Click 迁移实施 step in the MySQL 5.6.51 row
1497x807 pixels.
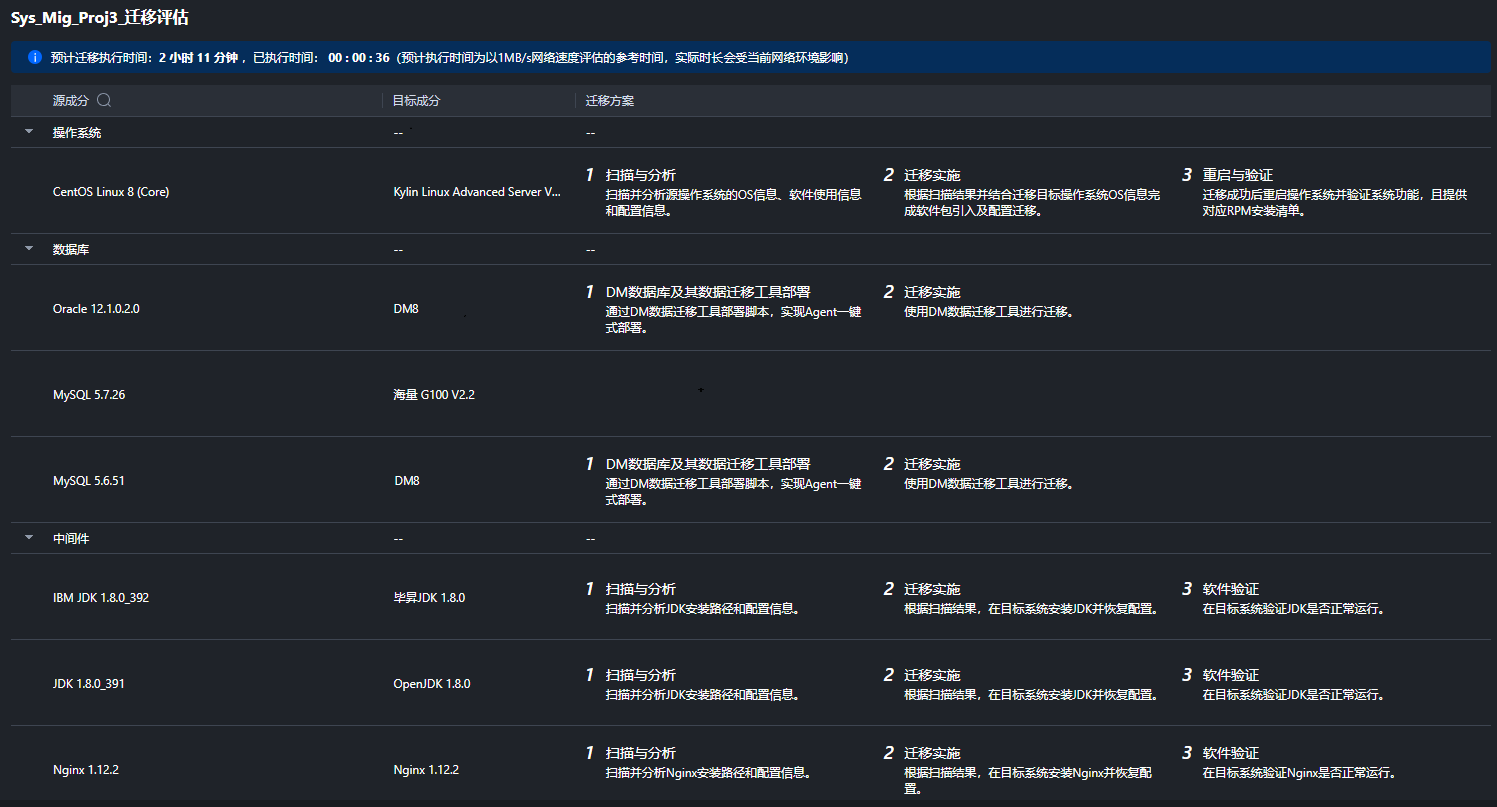tap(932, 464)
